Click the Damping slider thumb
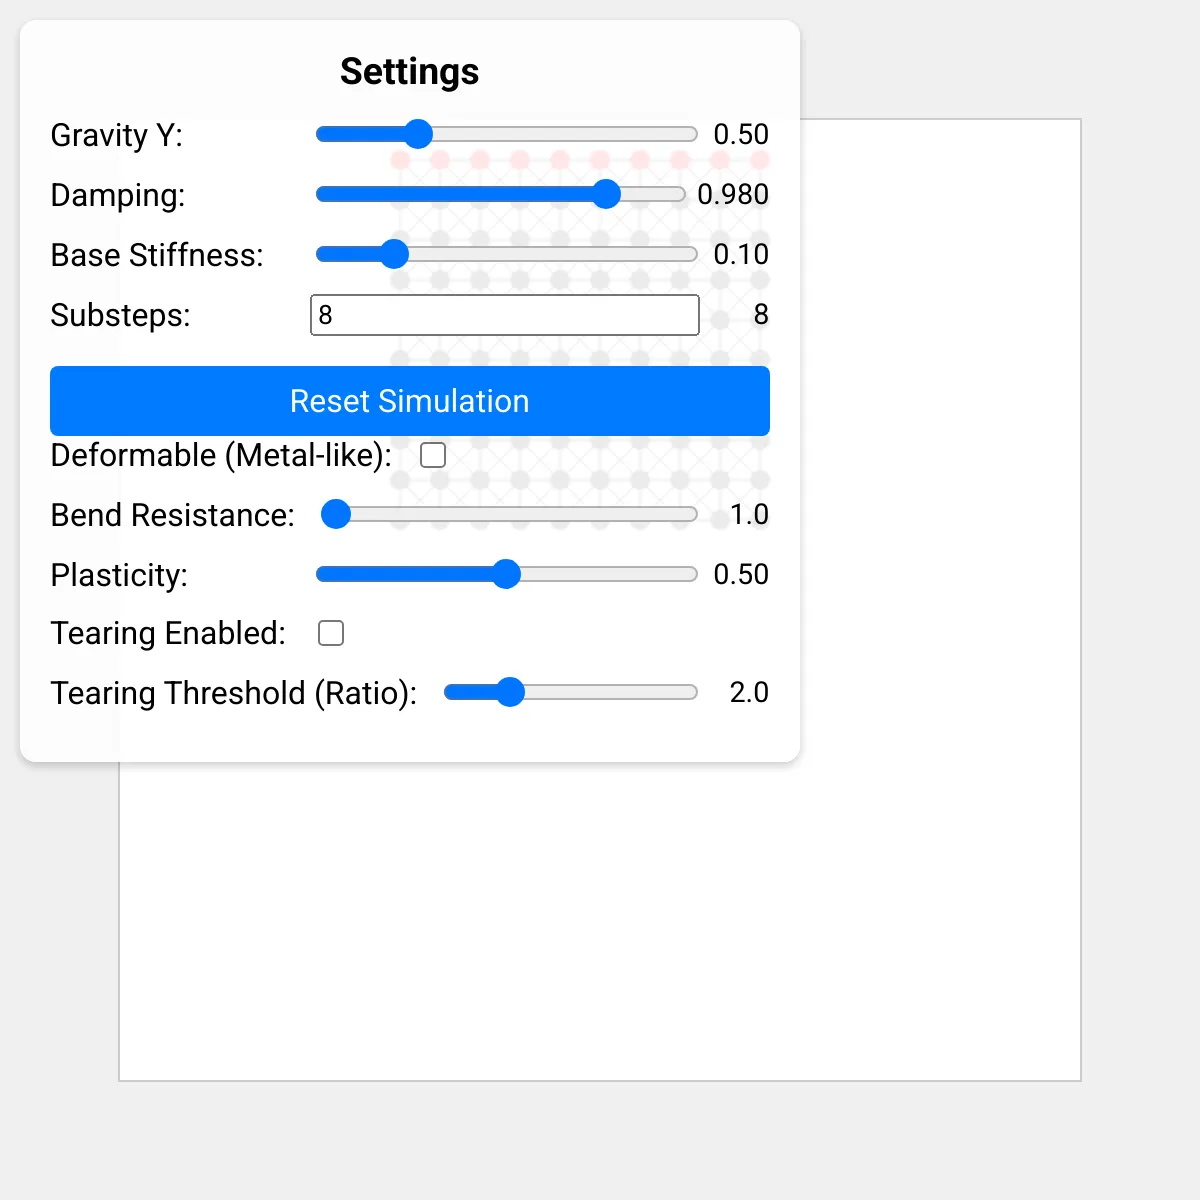The height and width of the screenshot is (1200, 1200). click(606, 194)
